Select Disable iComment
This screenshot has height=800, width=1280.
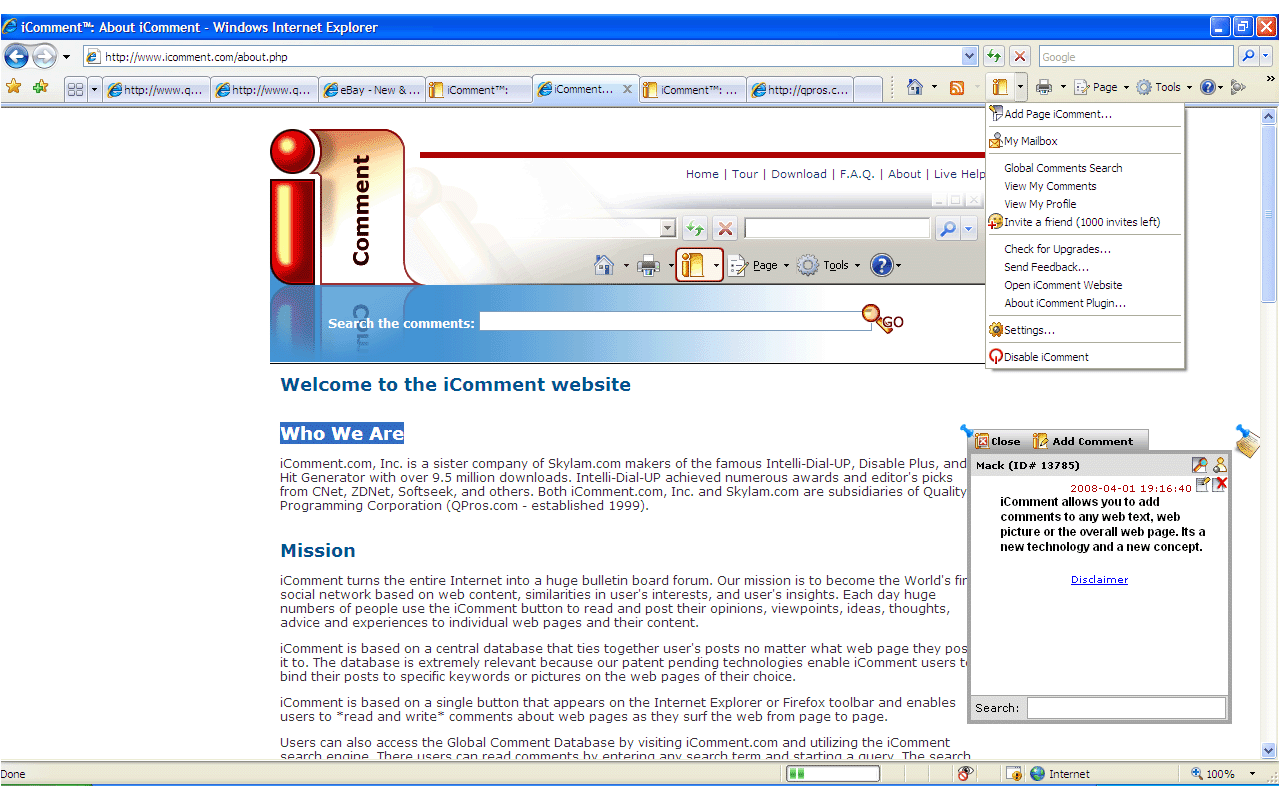click(x=1085, y=357)
